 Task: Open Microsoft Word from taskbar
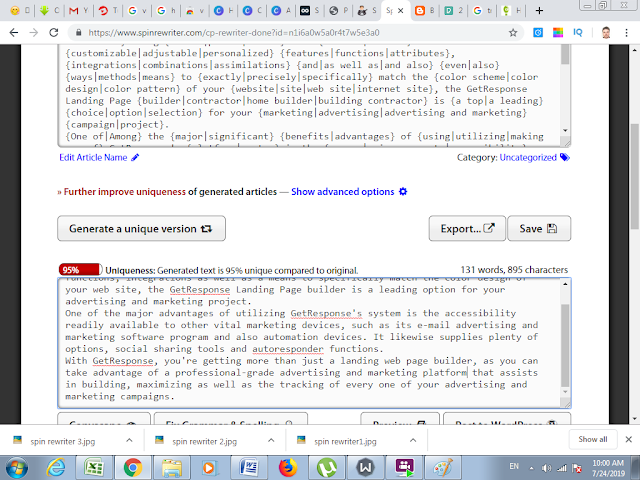click(249, 468)
